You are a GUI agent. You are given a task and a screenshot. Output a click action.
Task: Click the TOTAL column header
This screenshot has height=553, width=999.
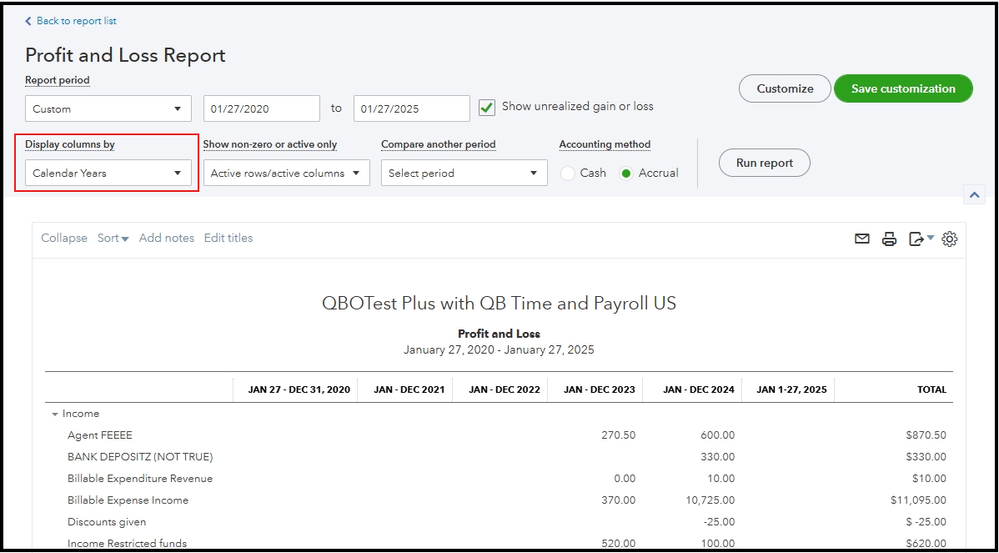click(932, 390)
